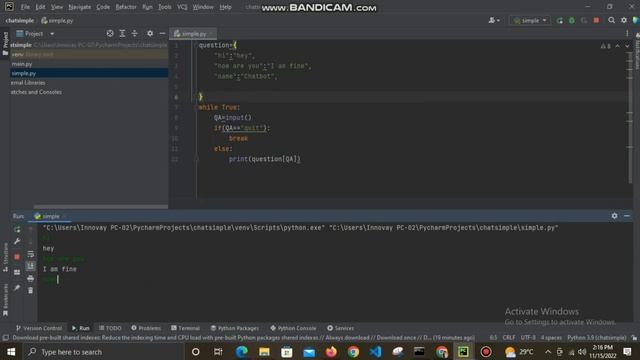The width and height of the screenshot is (640, 360).
Task: Expand External Libraries node
Action: click(28, 83)
